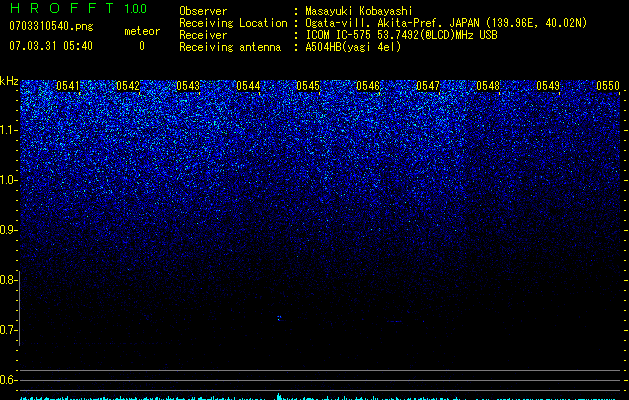Click the 0548 time marker
The height and width of the screenshot is (400, 629).
pyautogui.click(x=488, y=86)
